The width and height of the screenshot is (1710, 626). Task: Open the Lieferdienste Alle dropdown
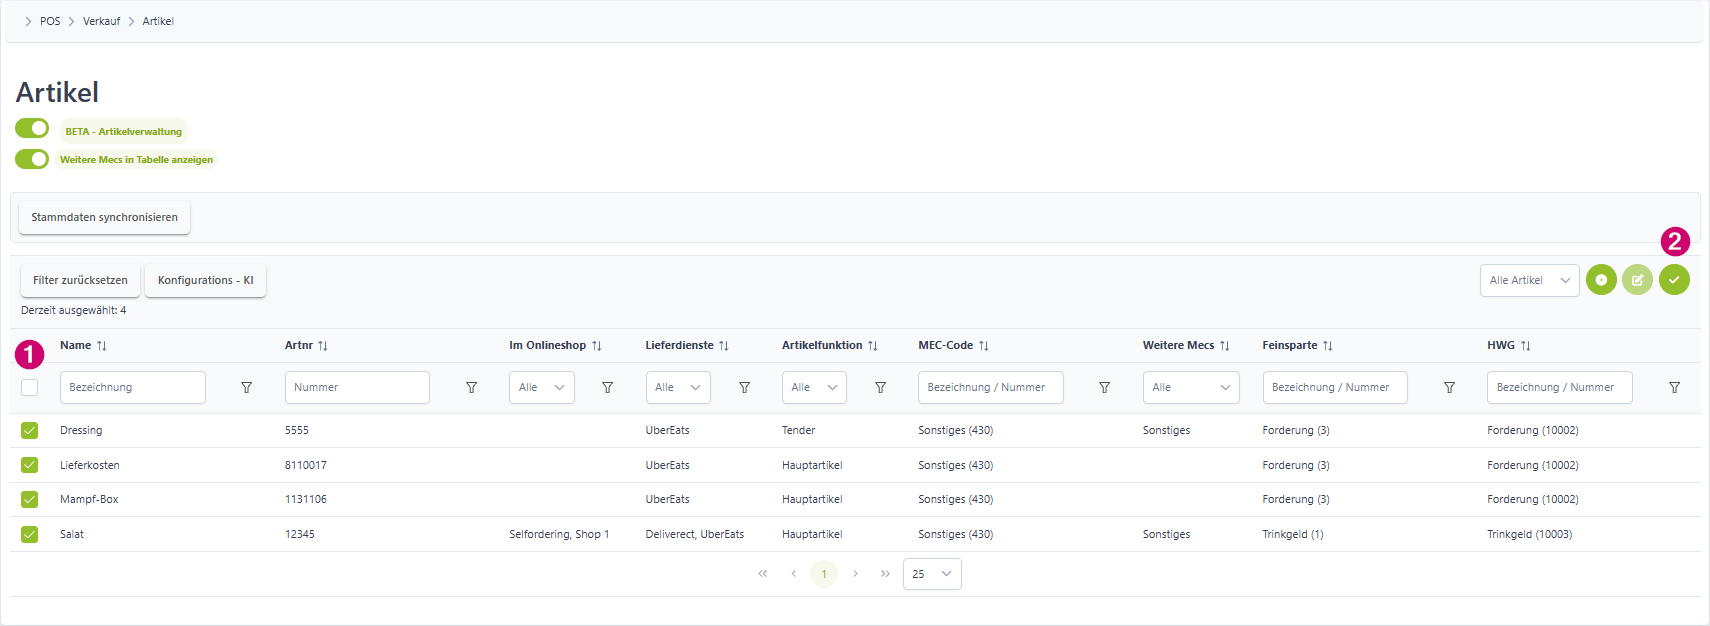click(x=678, y=387)
